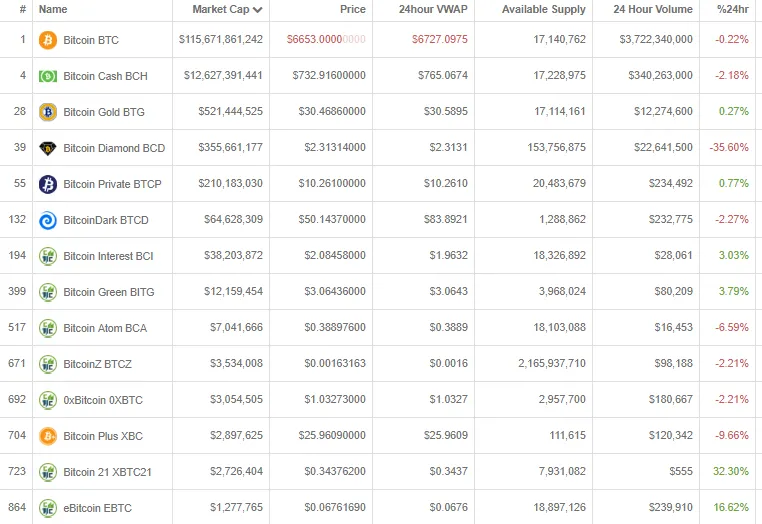Sort table by Price column header
The height and width of the screenshot is (524, 762).
[x=353, y=9]
